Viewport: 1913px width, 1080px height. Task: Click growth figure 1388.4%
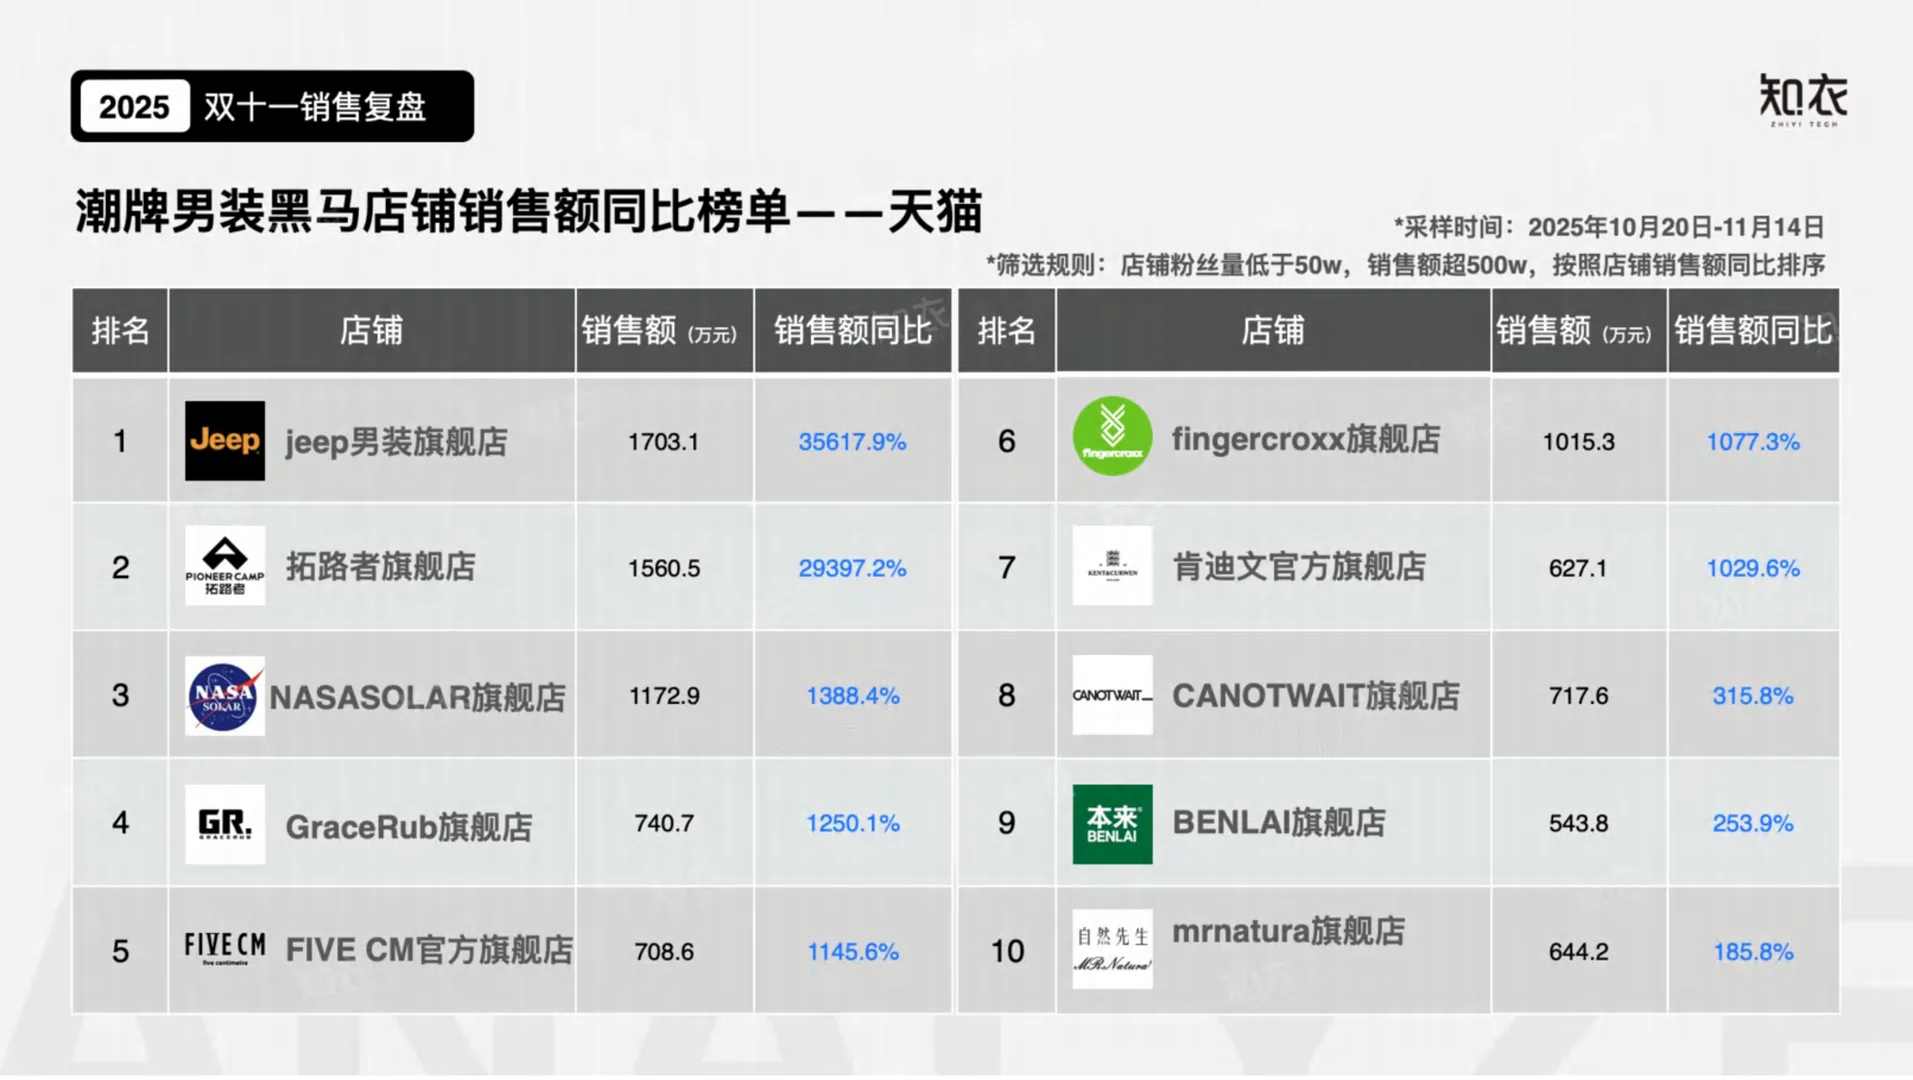(x=853, y=695)
